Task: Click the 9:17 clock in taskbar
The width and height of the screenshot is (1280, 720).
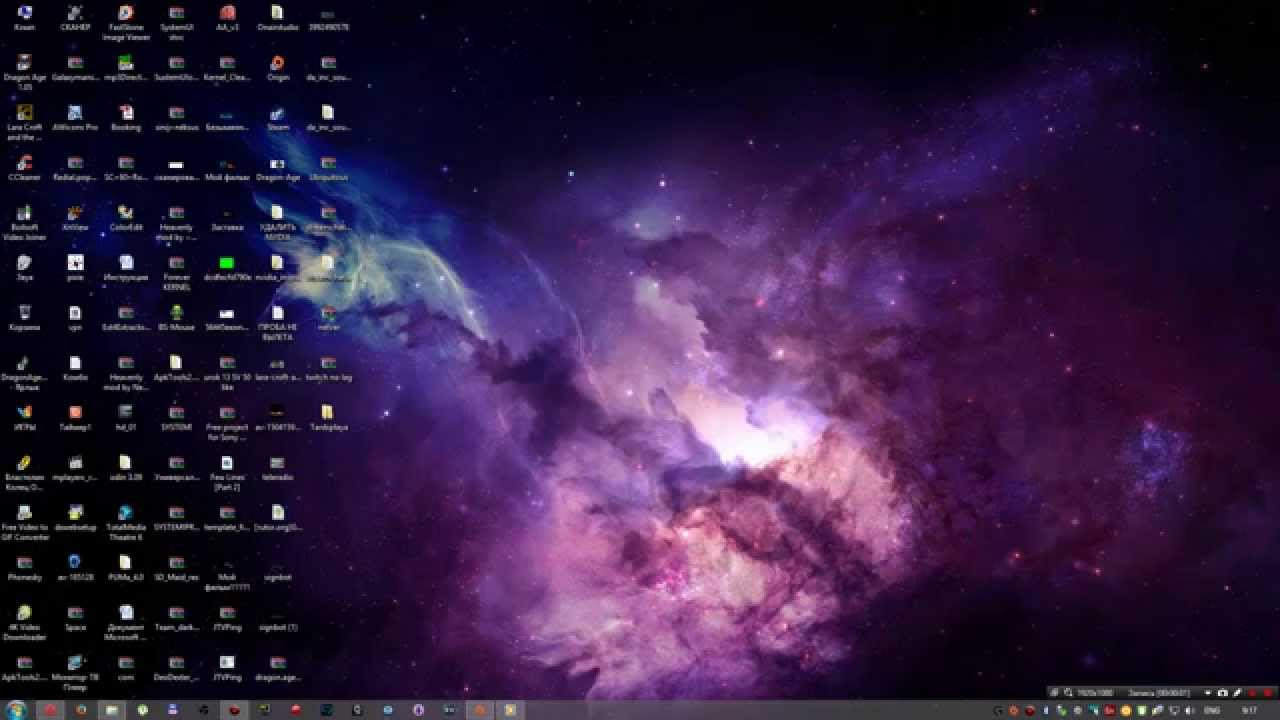Action: (x=1249, y=710)
